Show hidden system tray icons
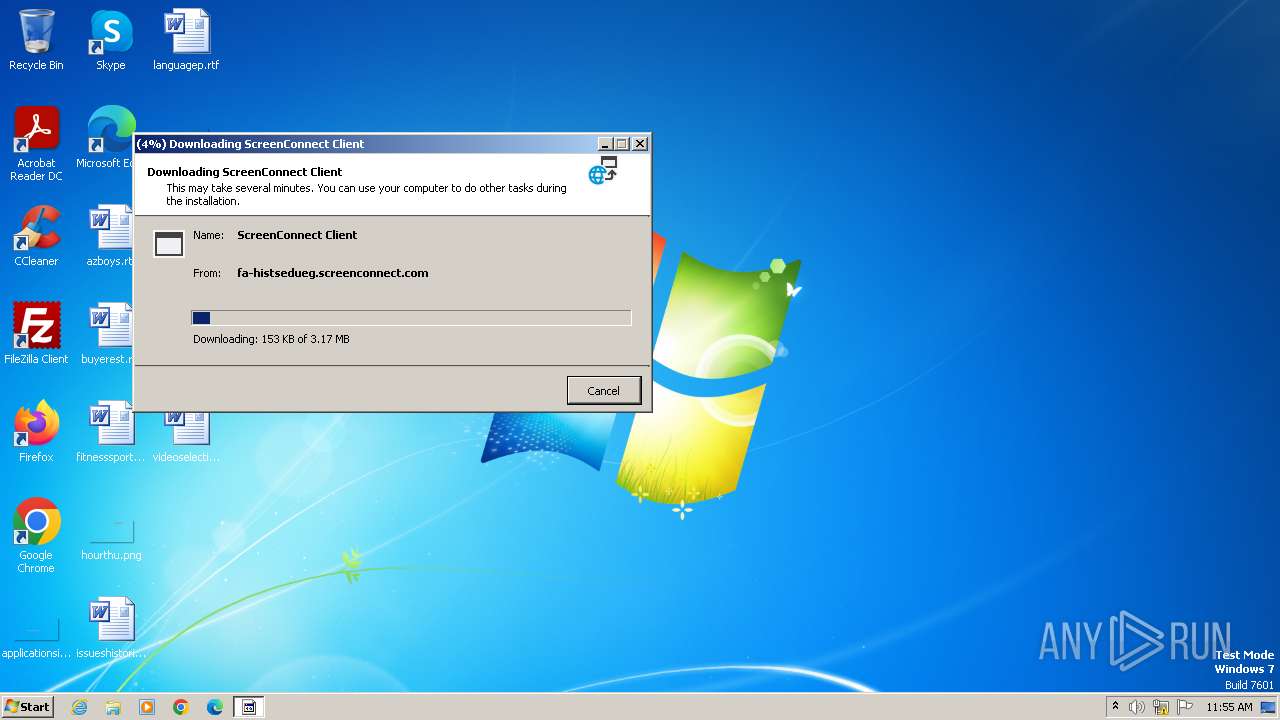 [x=1115, y=707]
